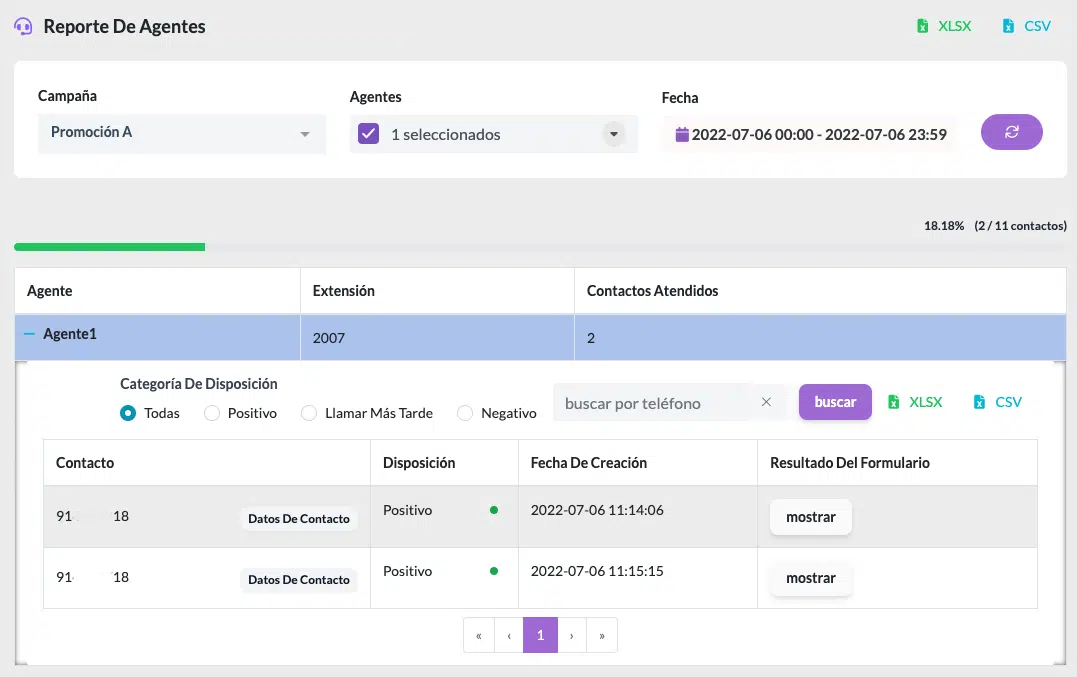Select the Negativo radio option

click(x=465, y=413)
